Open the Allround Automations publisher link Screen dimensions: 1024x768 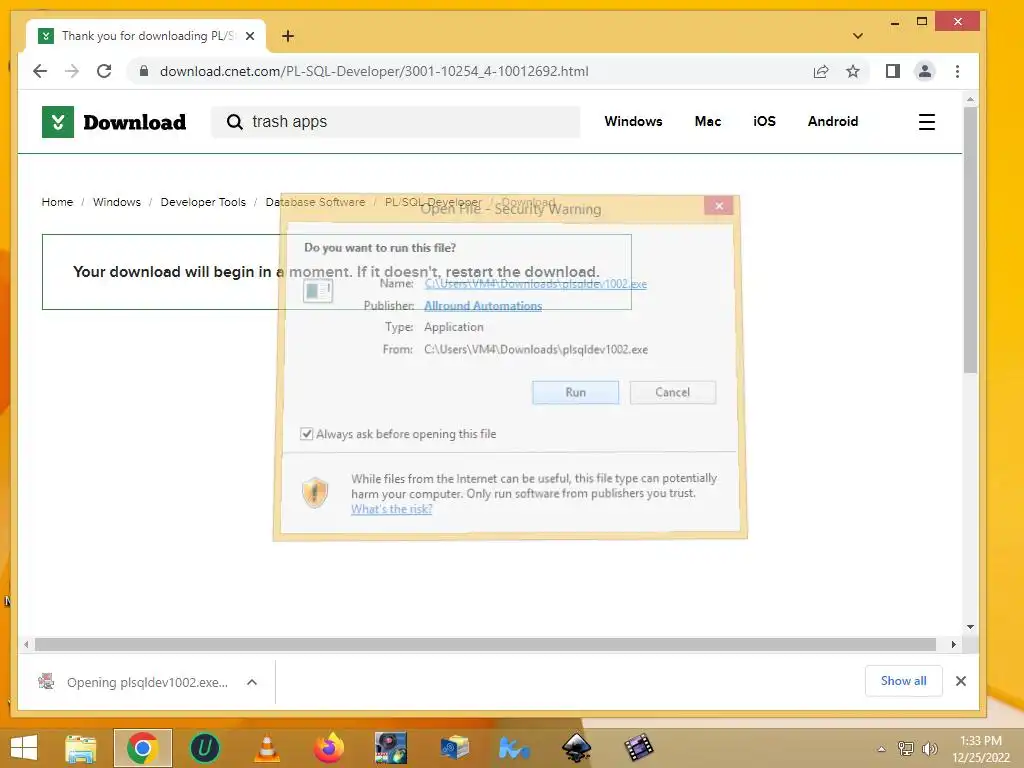tap(483, 306)
